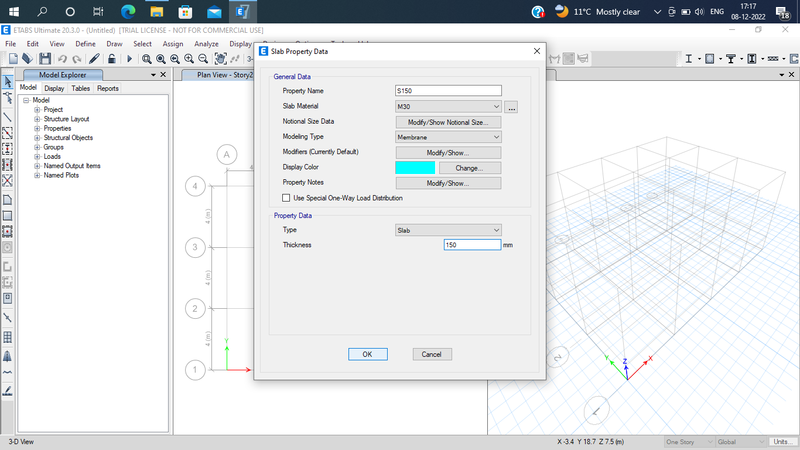
Task: Open the Property Data Type dropdown
Action: tap(448, 230)
